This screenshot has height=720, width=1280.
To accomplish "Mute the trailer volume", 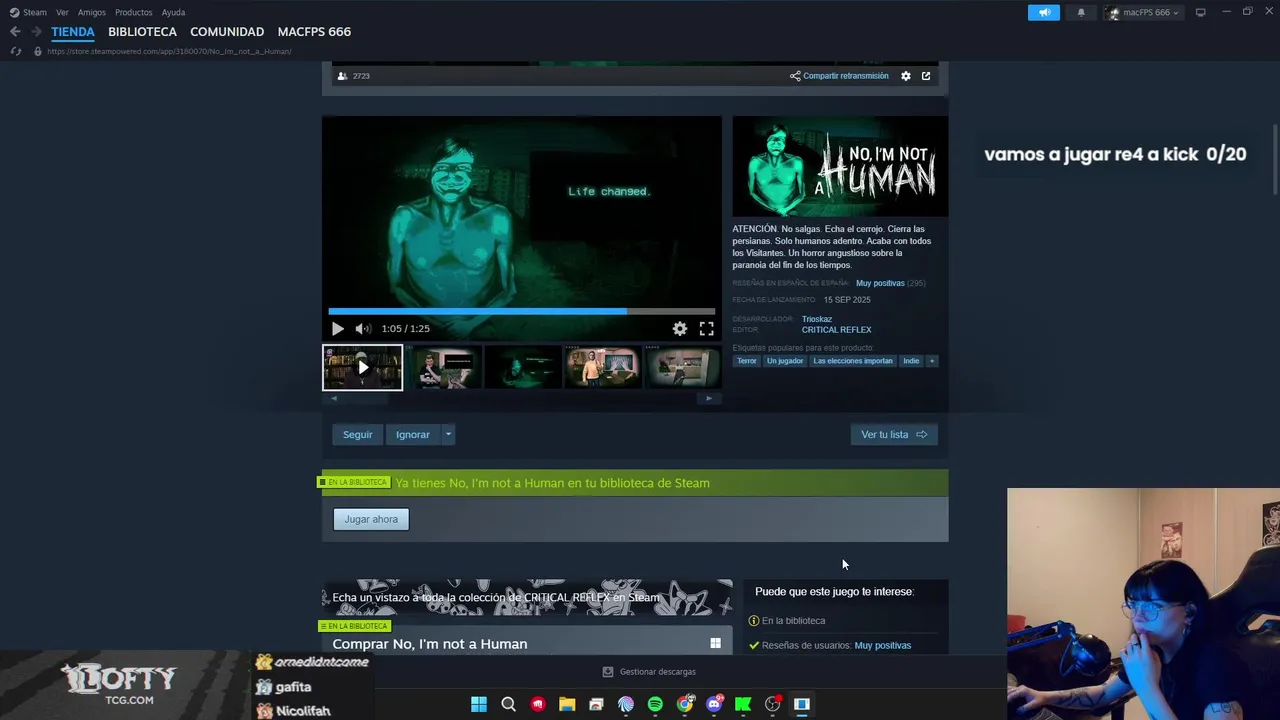I will click(x=363, y=329).
